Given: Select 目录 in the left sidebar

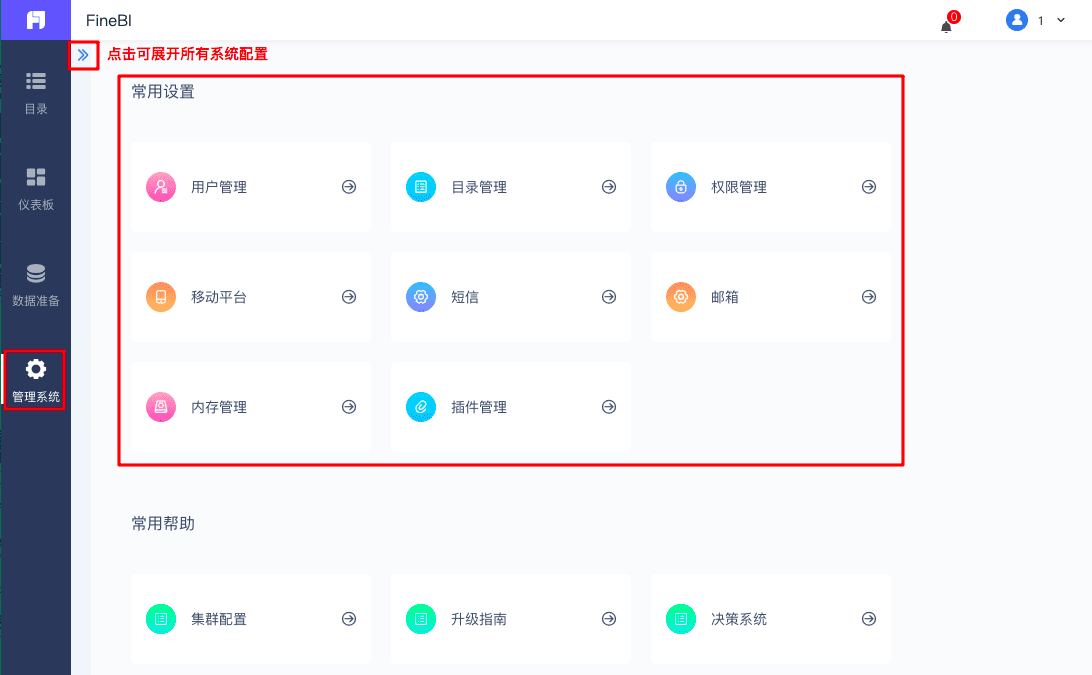Looking at the screenshot, I should tap(36, 92).
